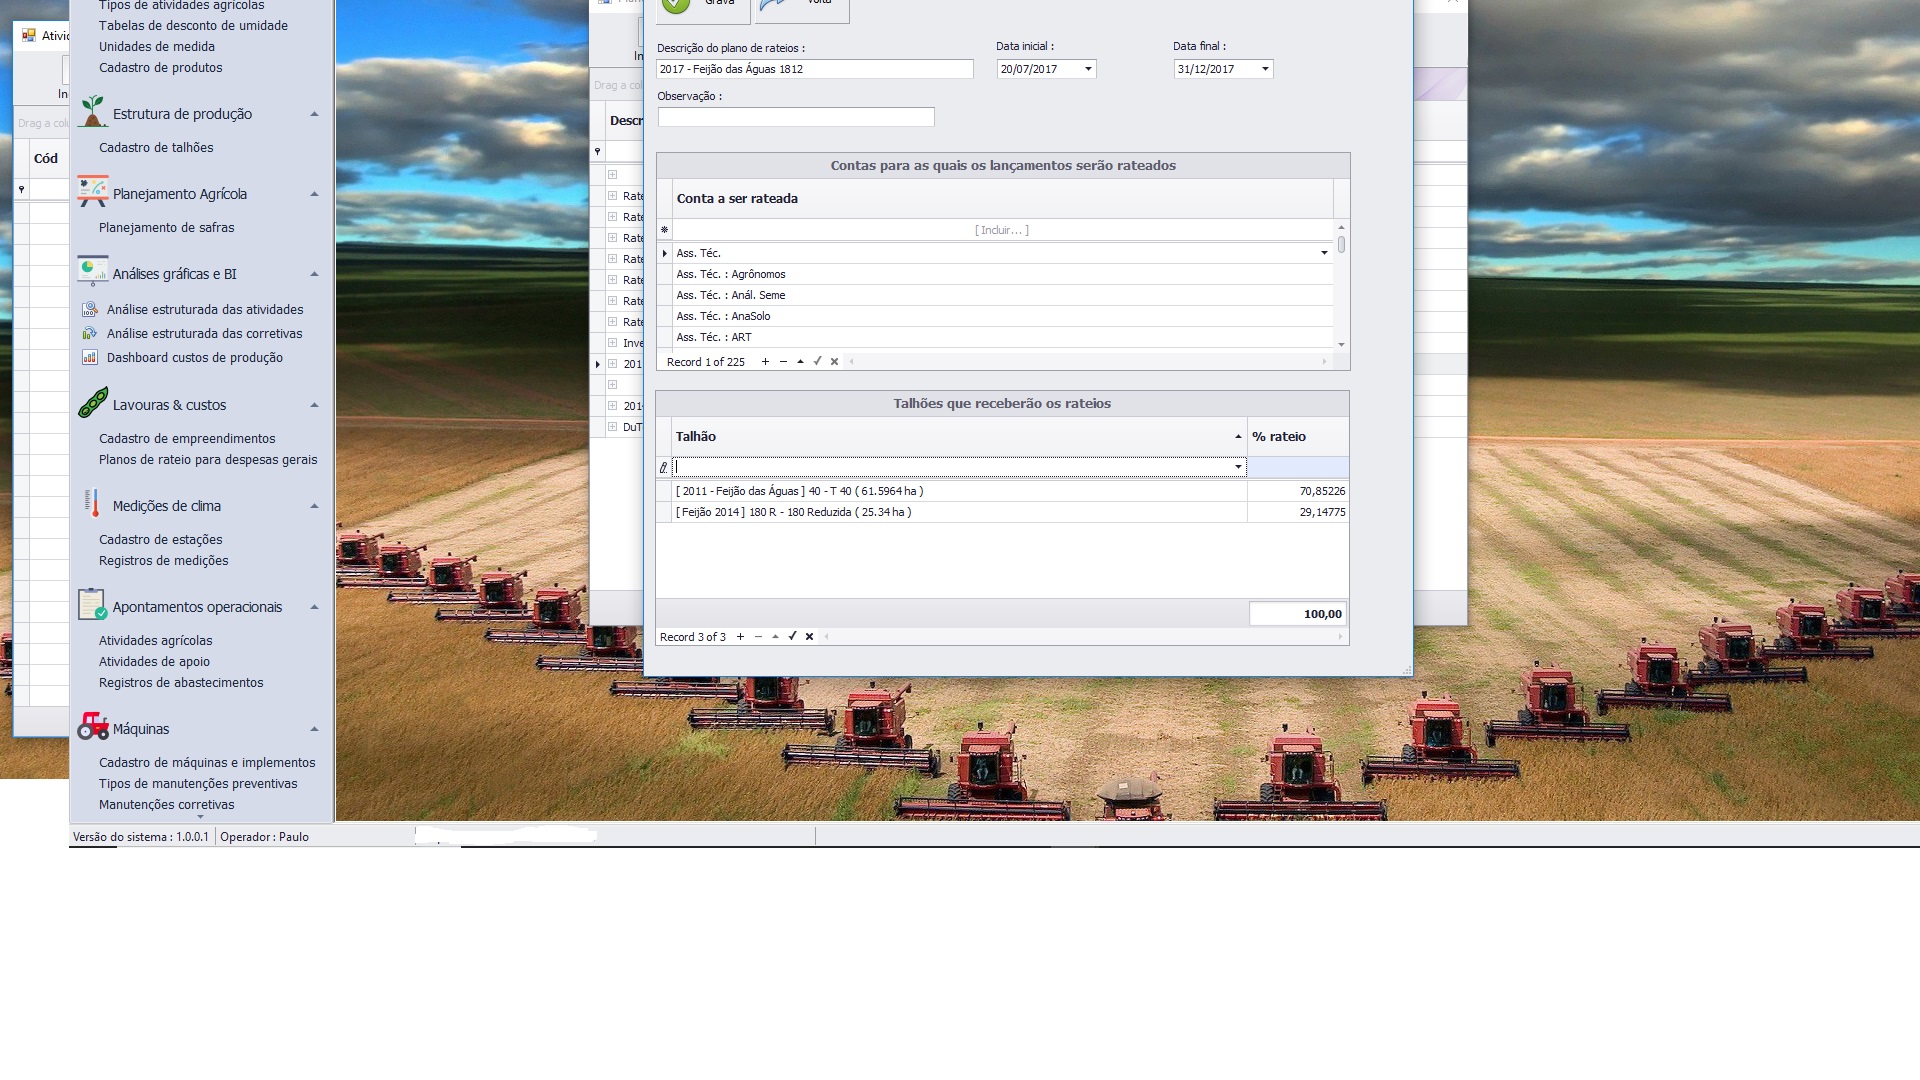Click filter icon in background plans grid
1920x1080 pixels.
point(598,152)
